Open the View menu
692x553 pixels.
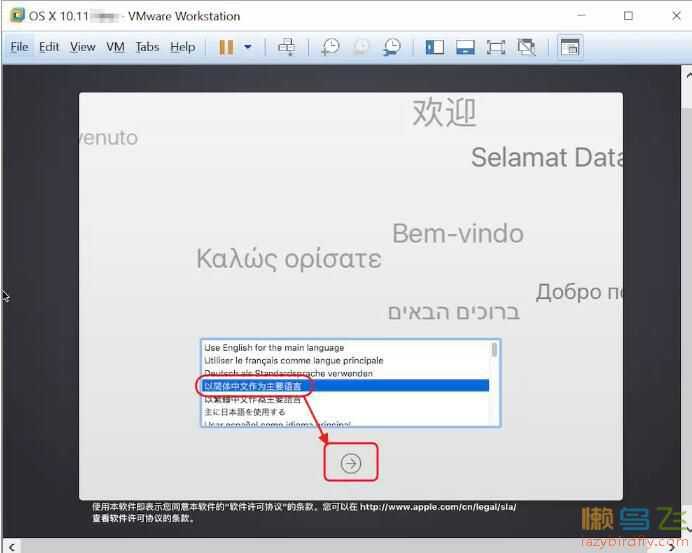[x=83, y=47]
